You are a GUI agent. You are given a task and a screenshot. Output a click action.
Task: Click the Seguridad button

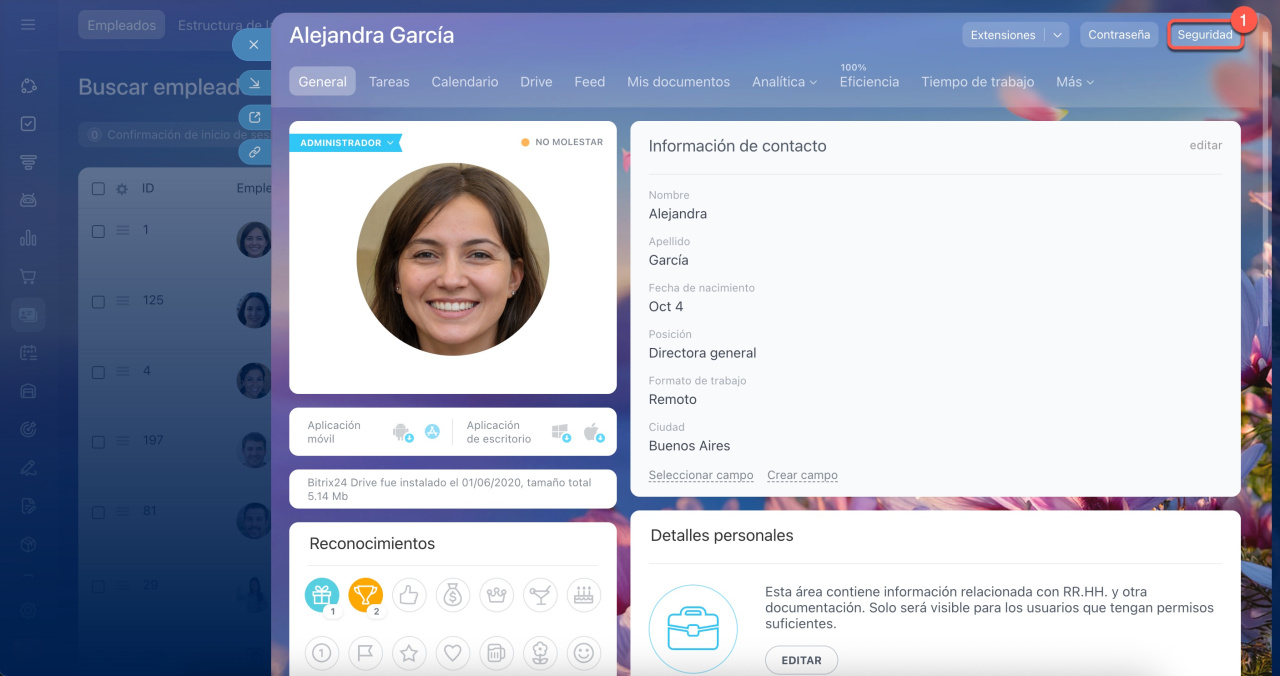tap(1205, 35)
